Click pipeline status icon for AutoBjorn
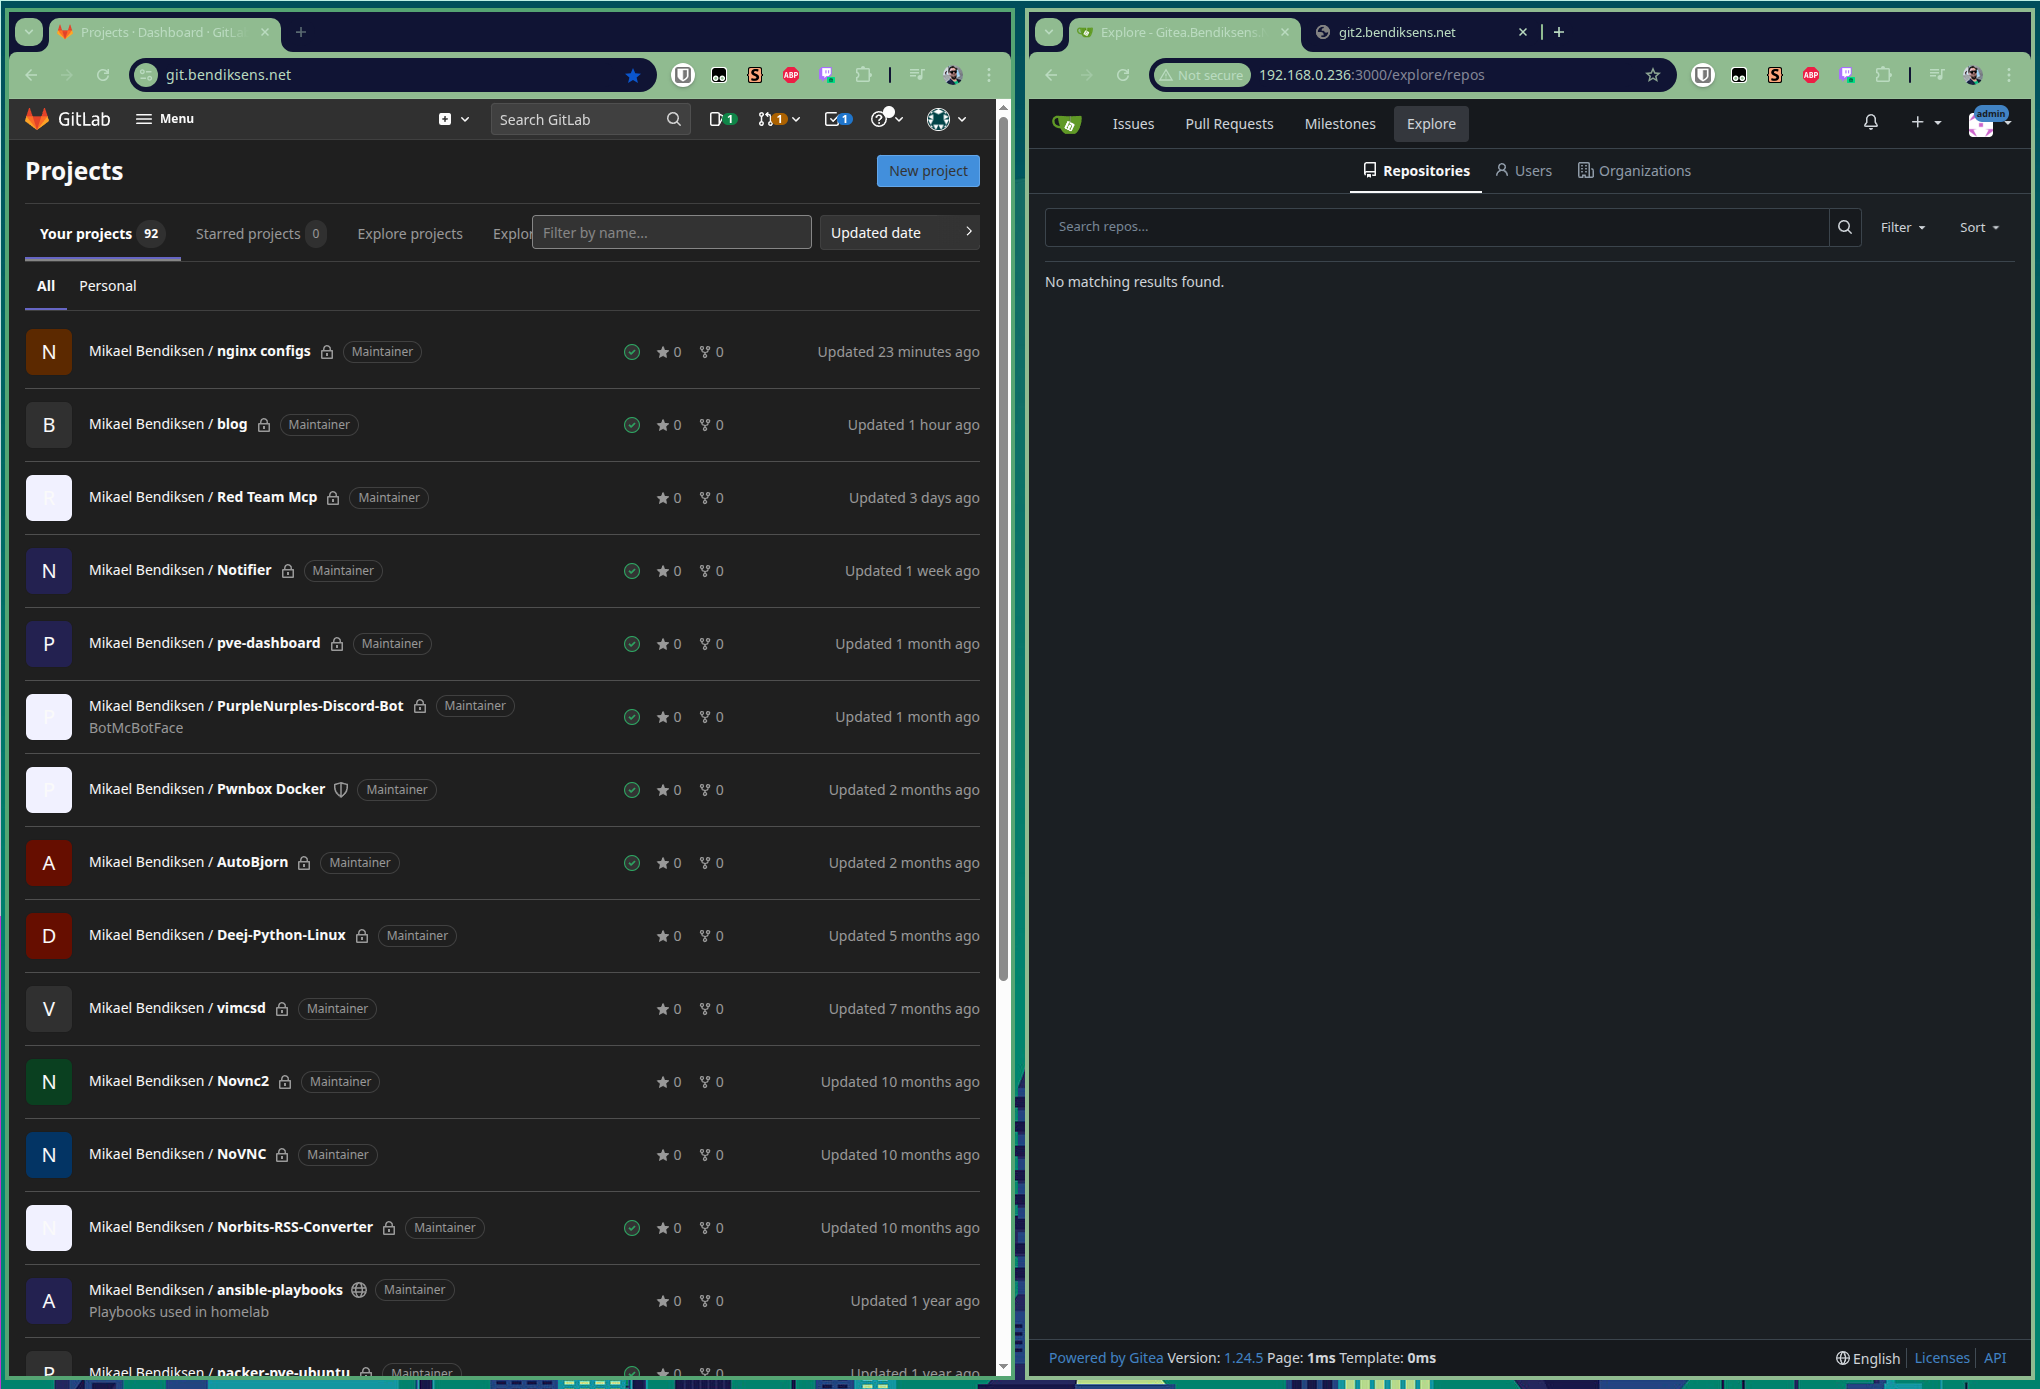 click(x=632, y=863)
